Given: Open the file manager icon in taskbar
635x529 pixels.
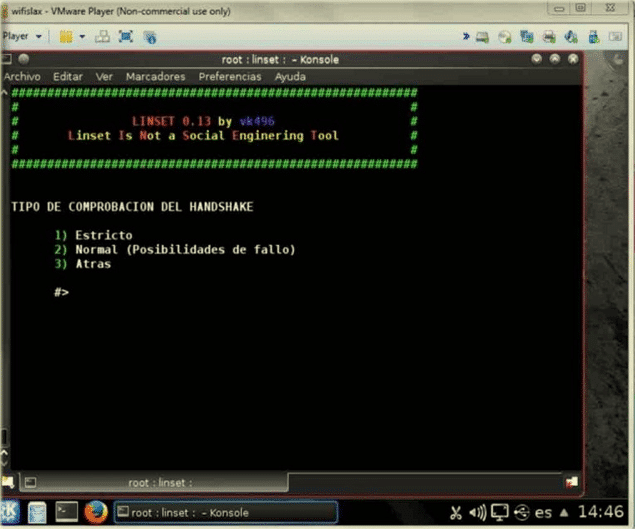Looking at the screenshot, I should (37, 512).
